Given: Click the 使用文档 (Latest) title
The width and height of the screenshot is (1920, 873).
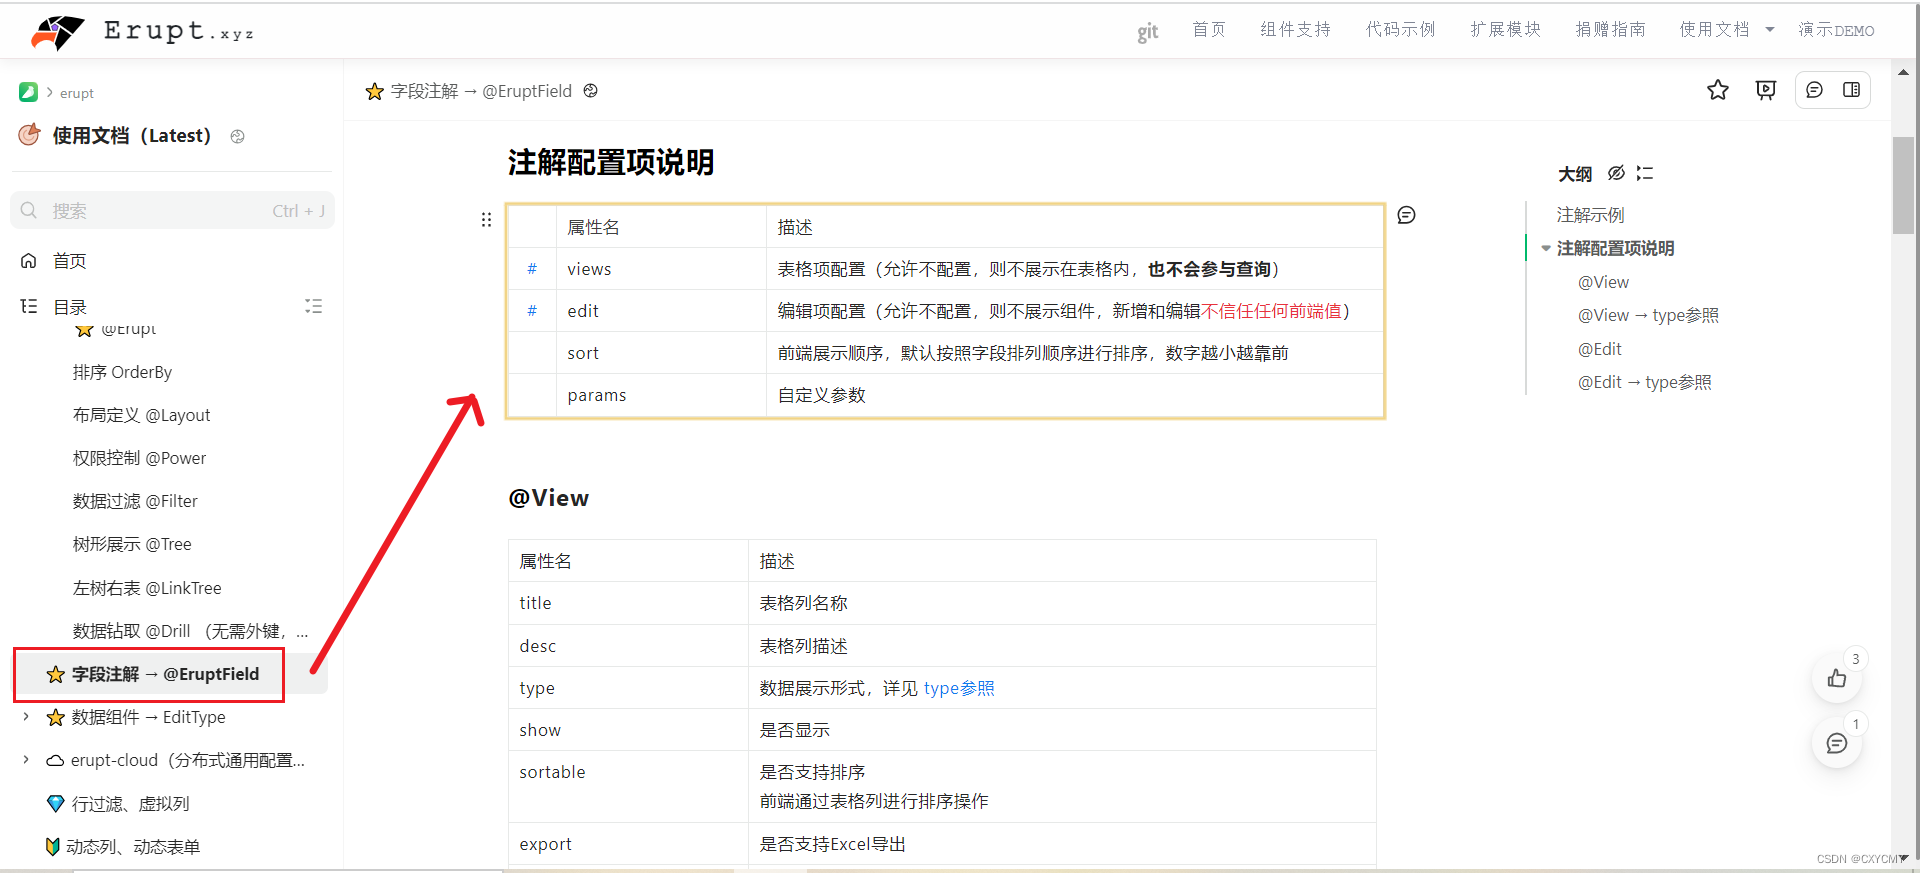Looking at the screenshot, I should click(x=132, y=135).
